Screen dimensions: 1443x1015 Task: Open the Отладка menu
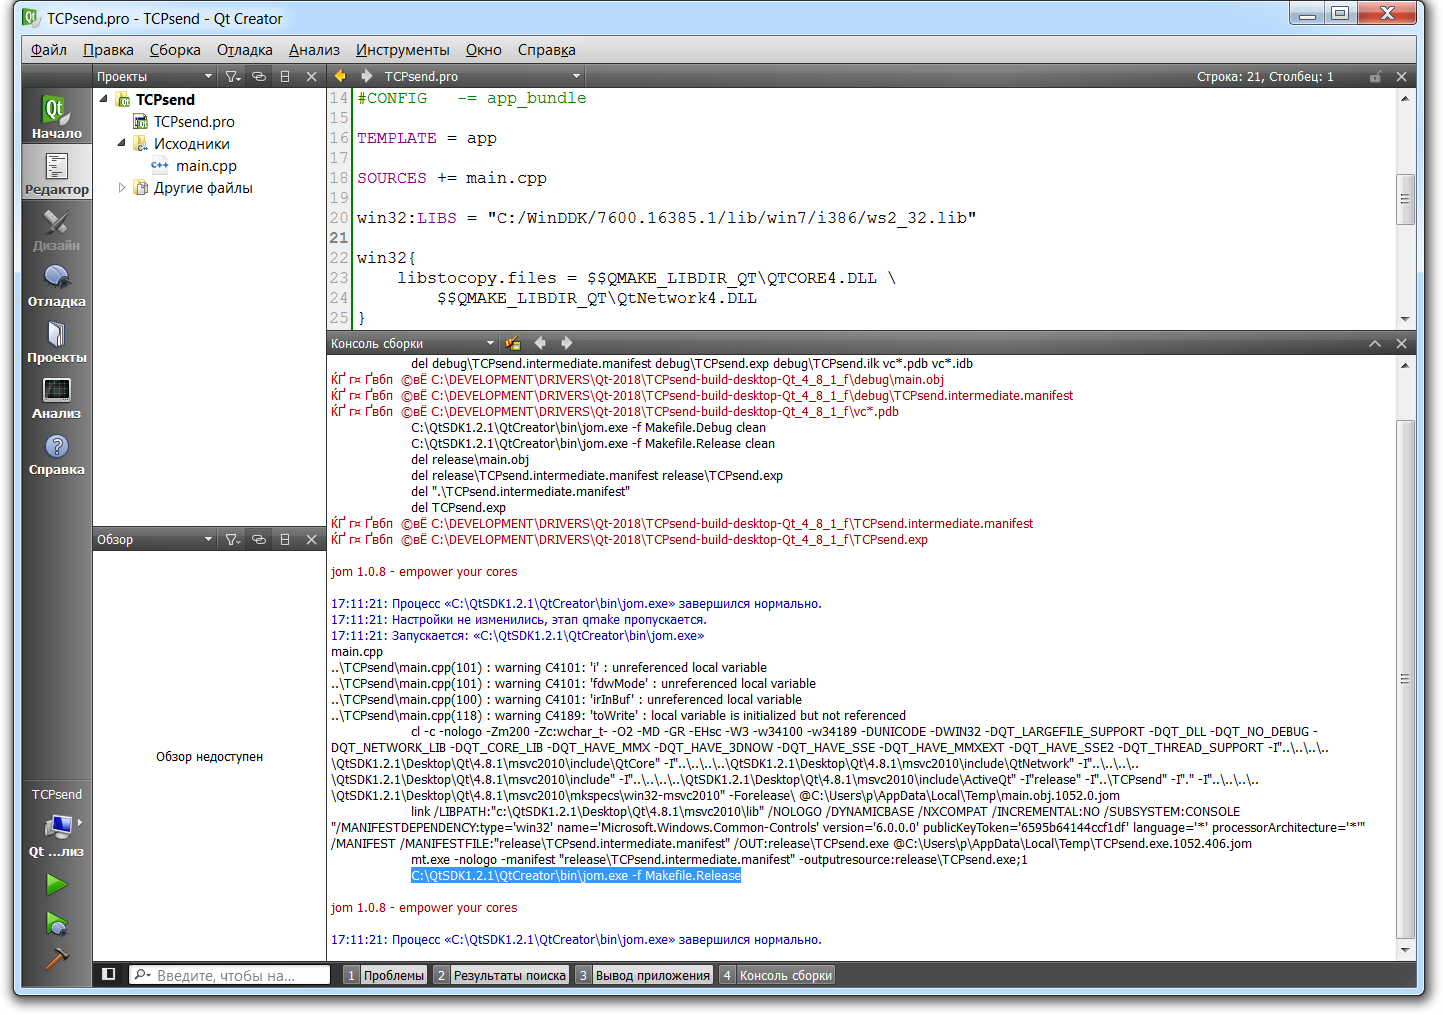(x=244, y=50)
